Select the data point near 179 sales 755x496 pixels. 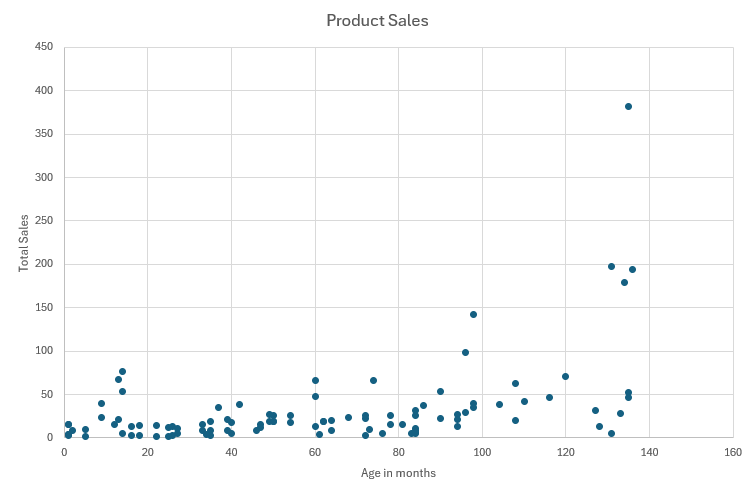[x=624, y=282]
